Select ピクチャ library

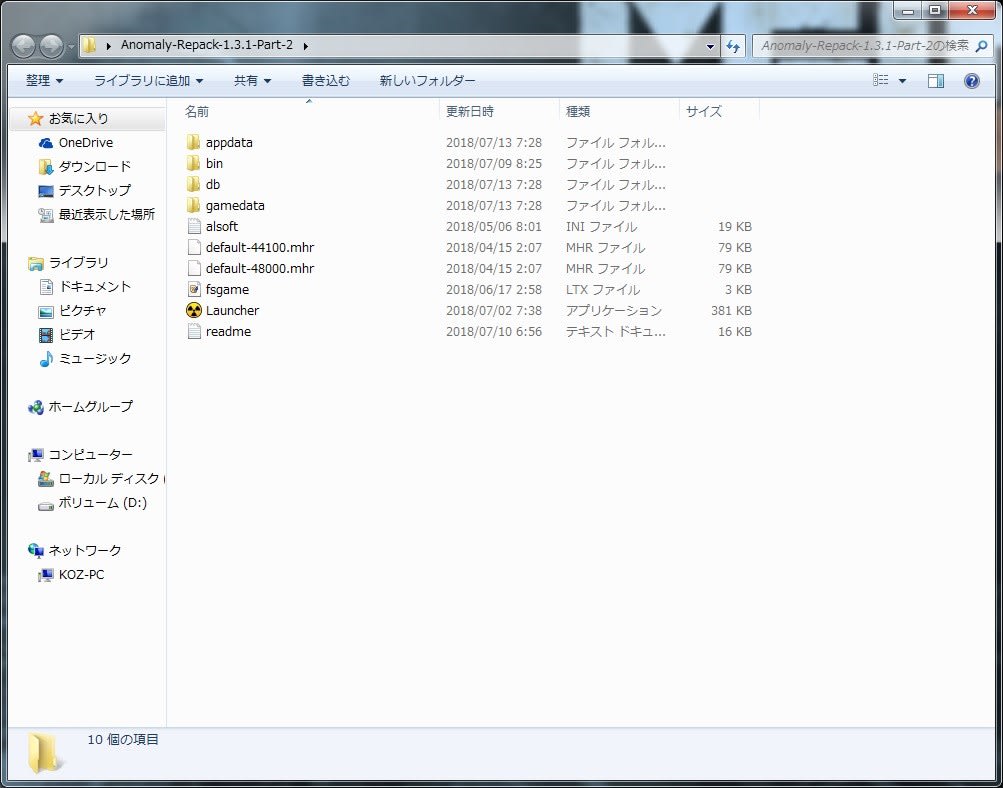[83, 311]
